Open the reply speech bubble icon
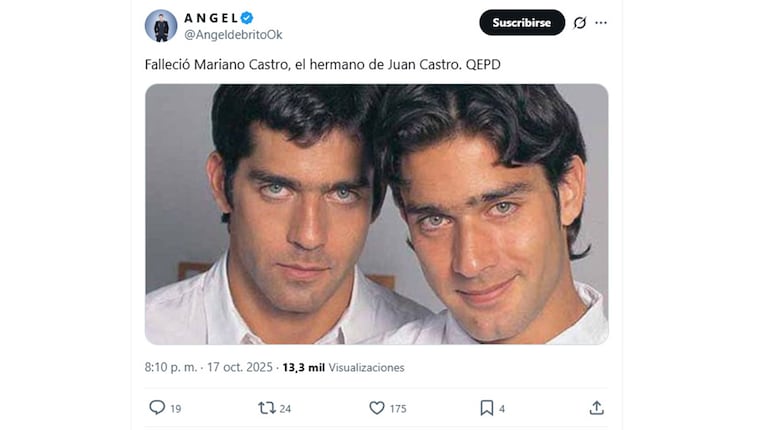 (x=157, y=407)
